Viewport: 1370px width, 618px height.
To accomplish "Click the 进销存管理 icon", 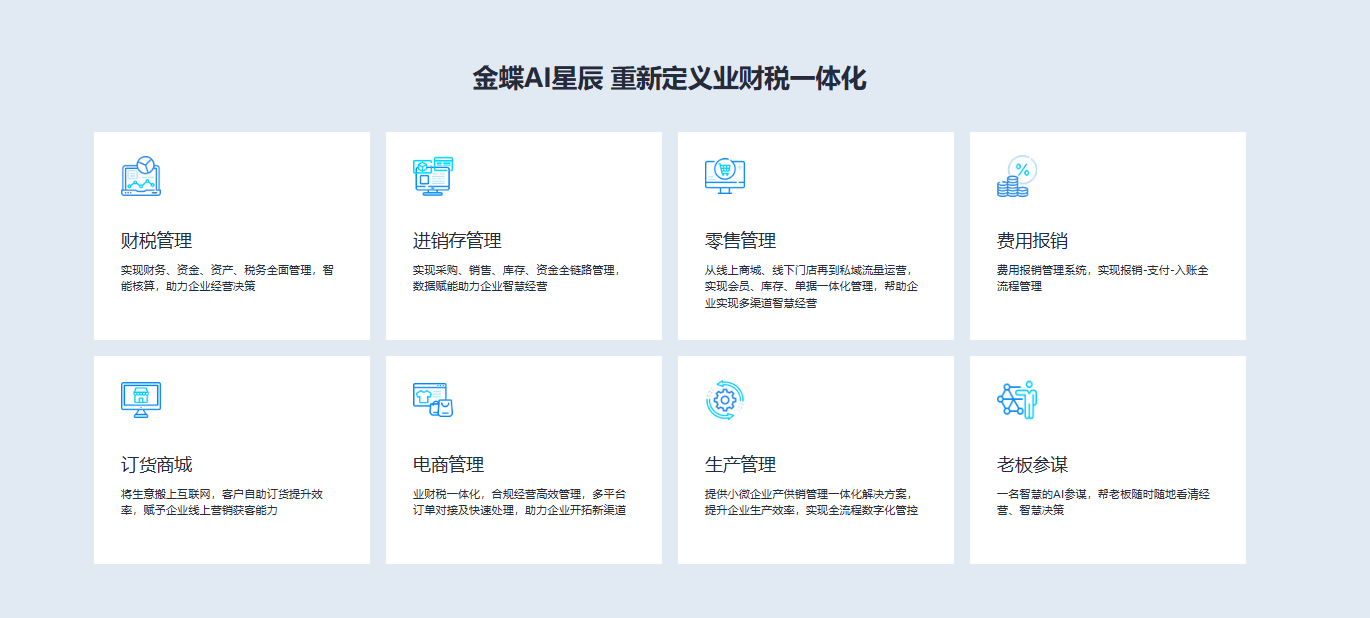I will [433, 176].
